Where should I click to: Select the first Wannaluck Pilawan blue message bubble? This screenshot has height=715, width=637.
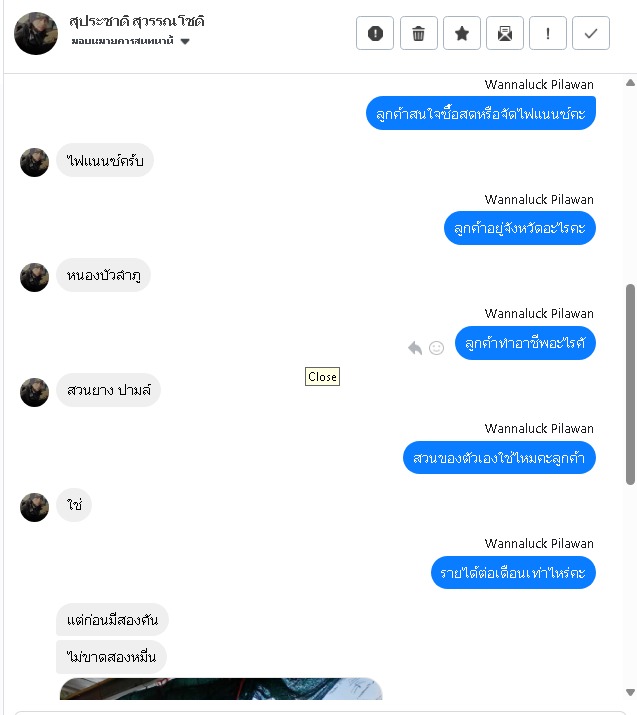pyautogui.click(x=481, y=113)
